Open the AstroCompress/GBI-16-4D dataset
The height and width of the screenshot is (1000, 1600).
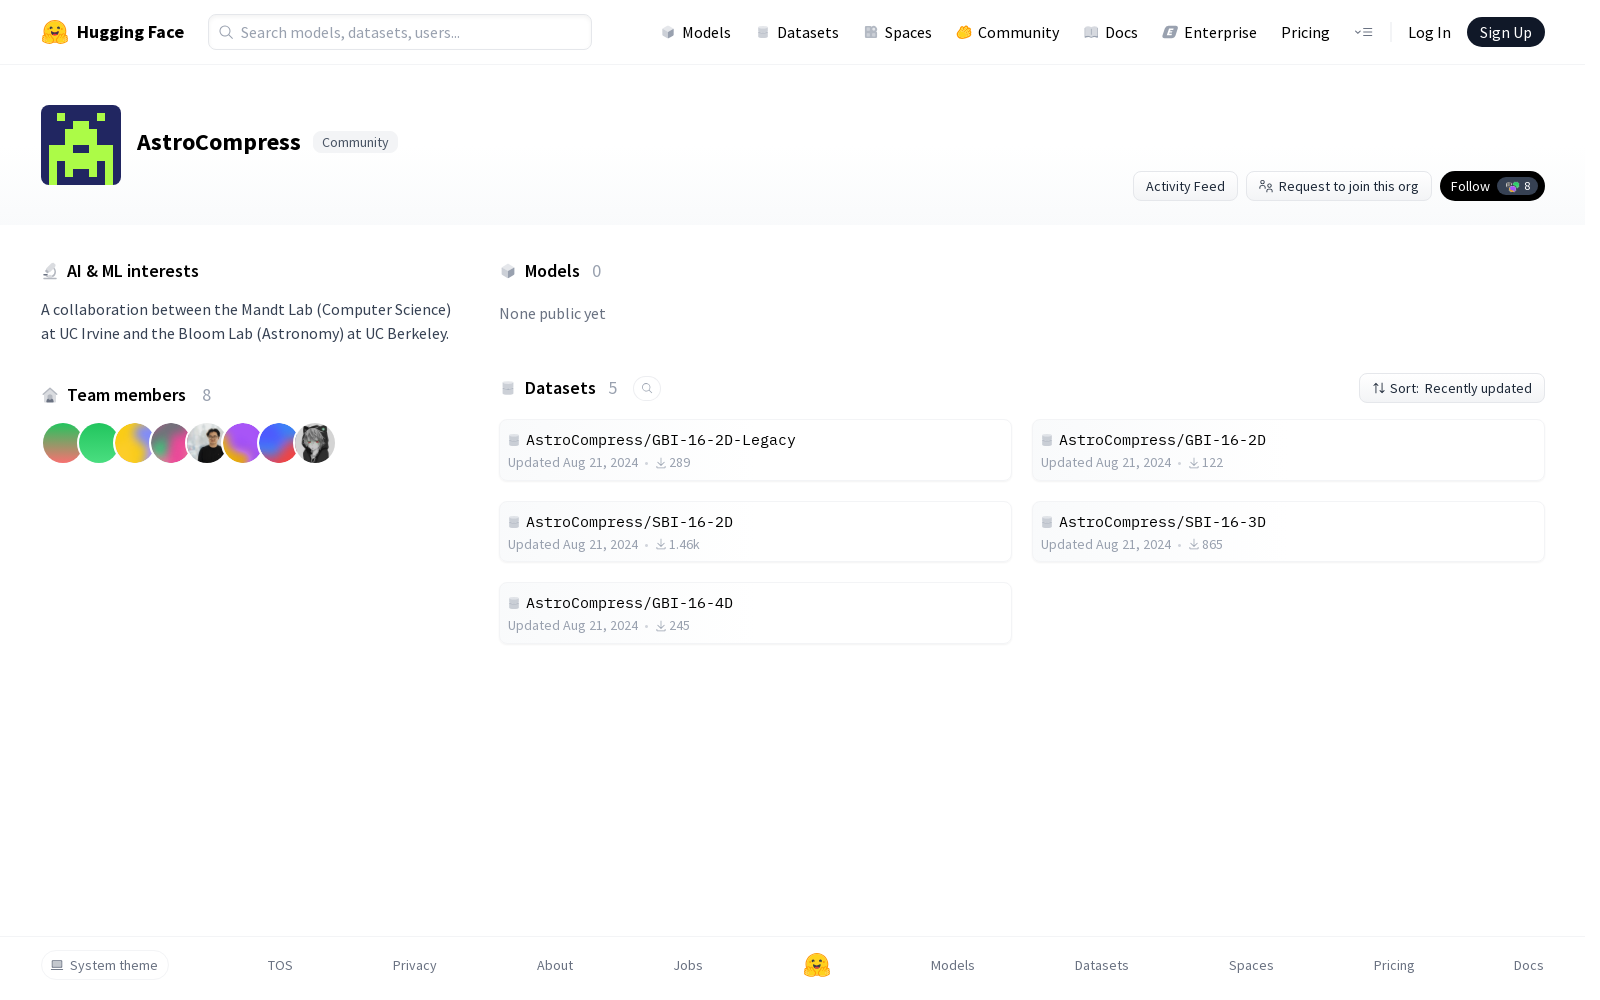pos(755,613)
